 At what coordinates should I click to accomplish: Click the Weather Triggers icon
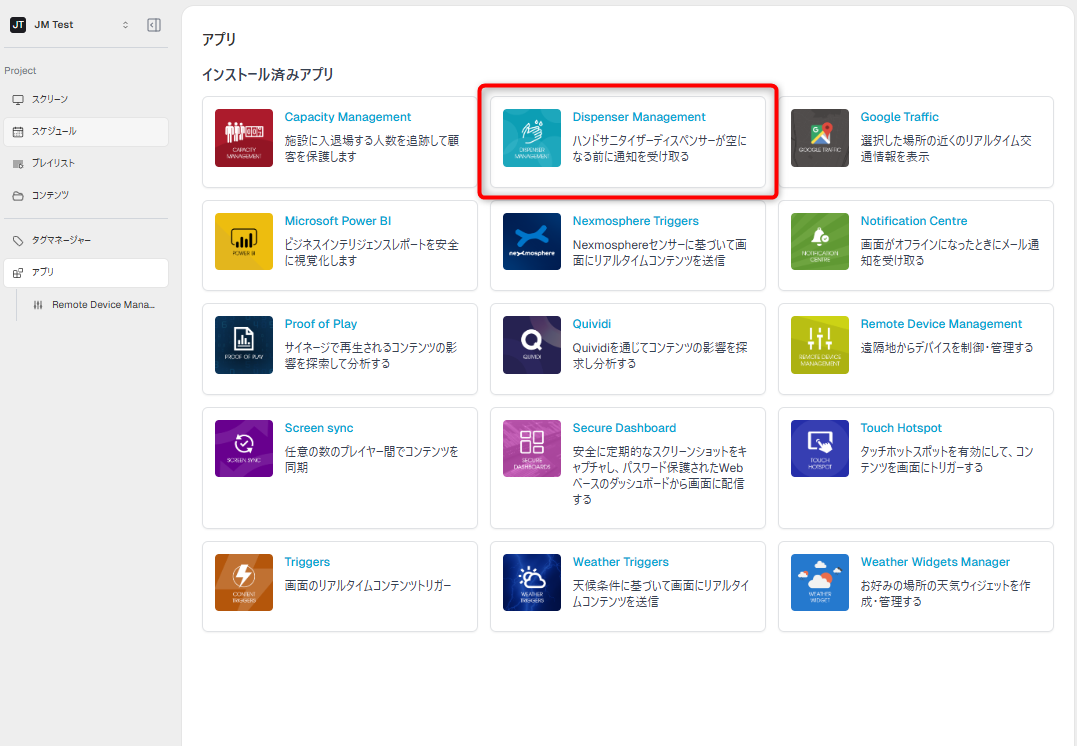(532, 583)
